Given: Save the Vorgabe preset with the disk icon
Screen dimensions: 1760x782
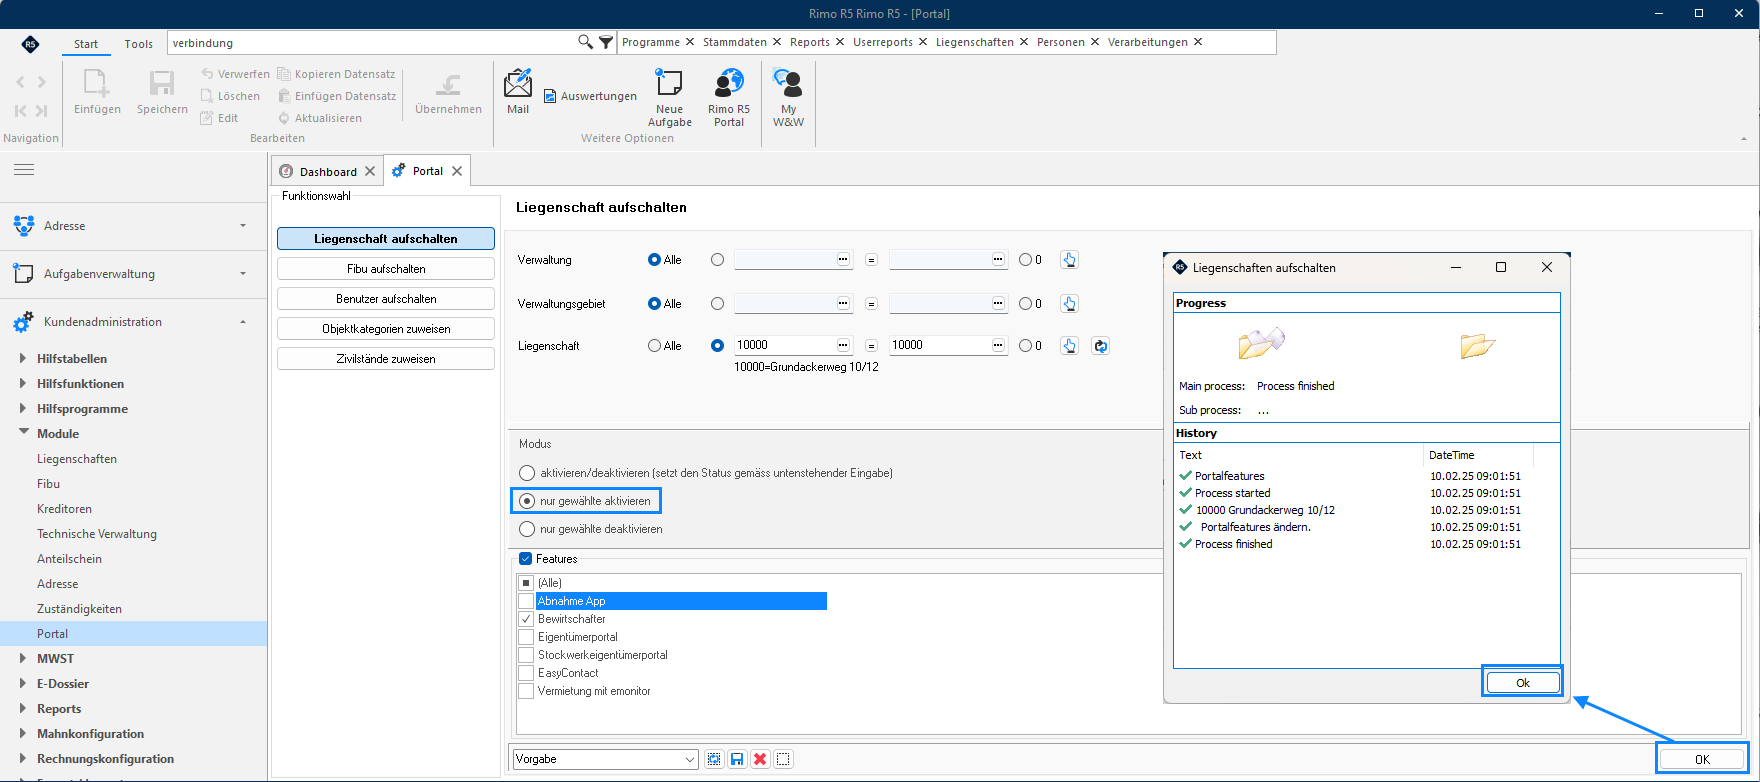Looking at the screenshot, I should tap(737, 759).
